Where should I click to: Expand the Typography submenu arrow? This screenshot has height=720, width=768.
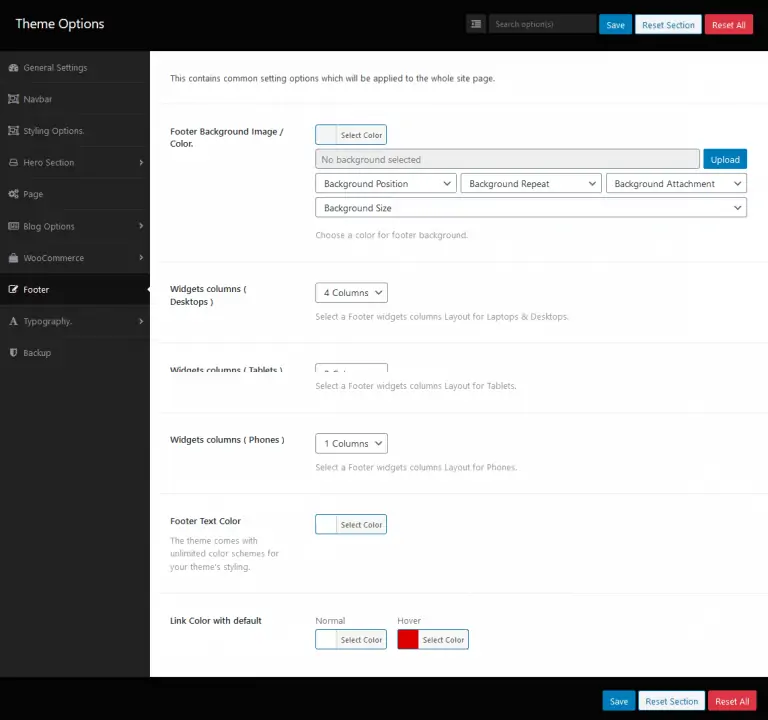[141, 321]
